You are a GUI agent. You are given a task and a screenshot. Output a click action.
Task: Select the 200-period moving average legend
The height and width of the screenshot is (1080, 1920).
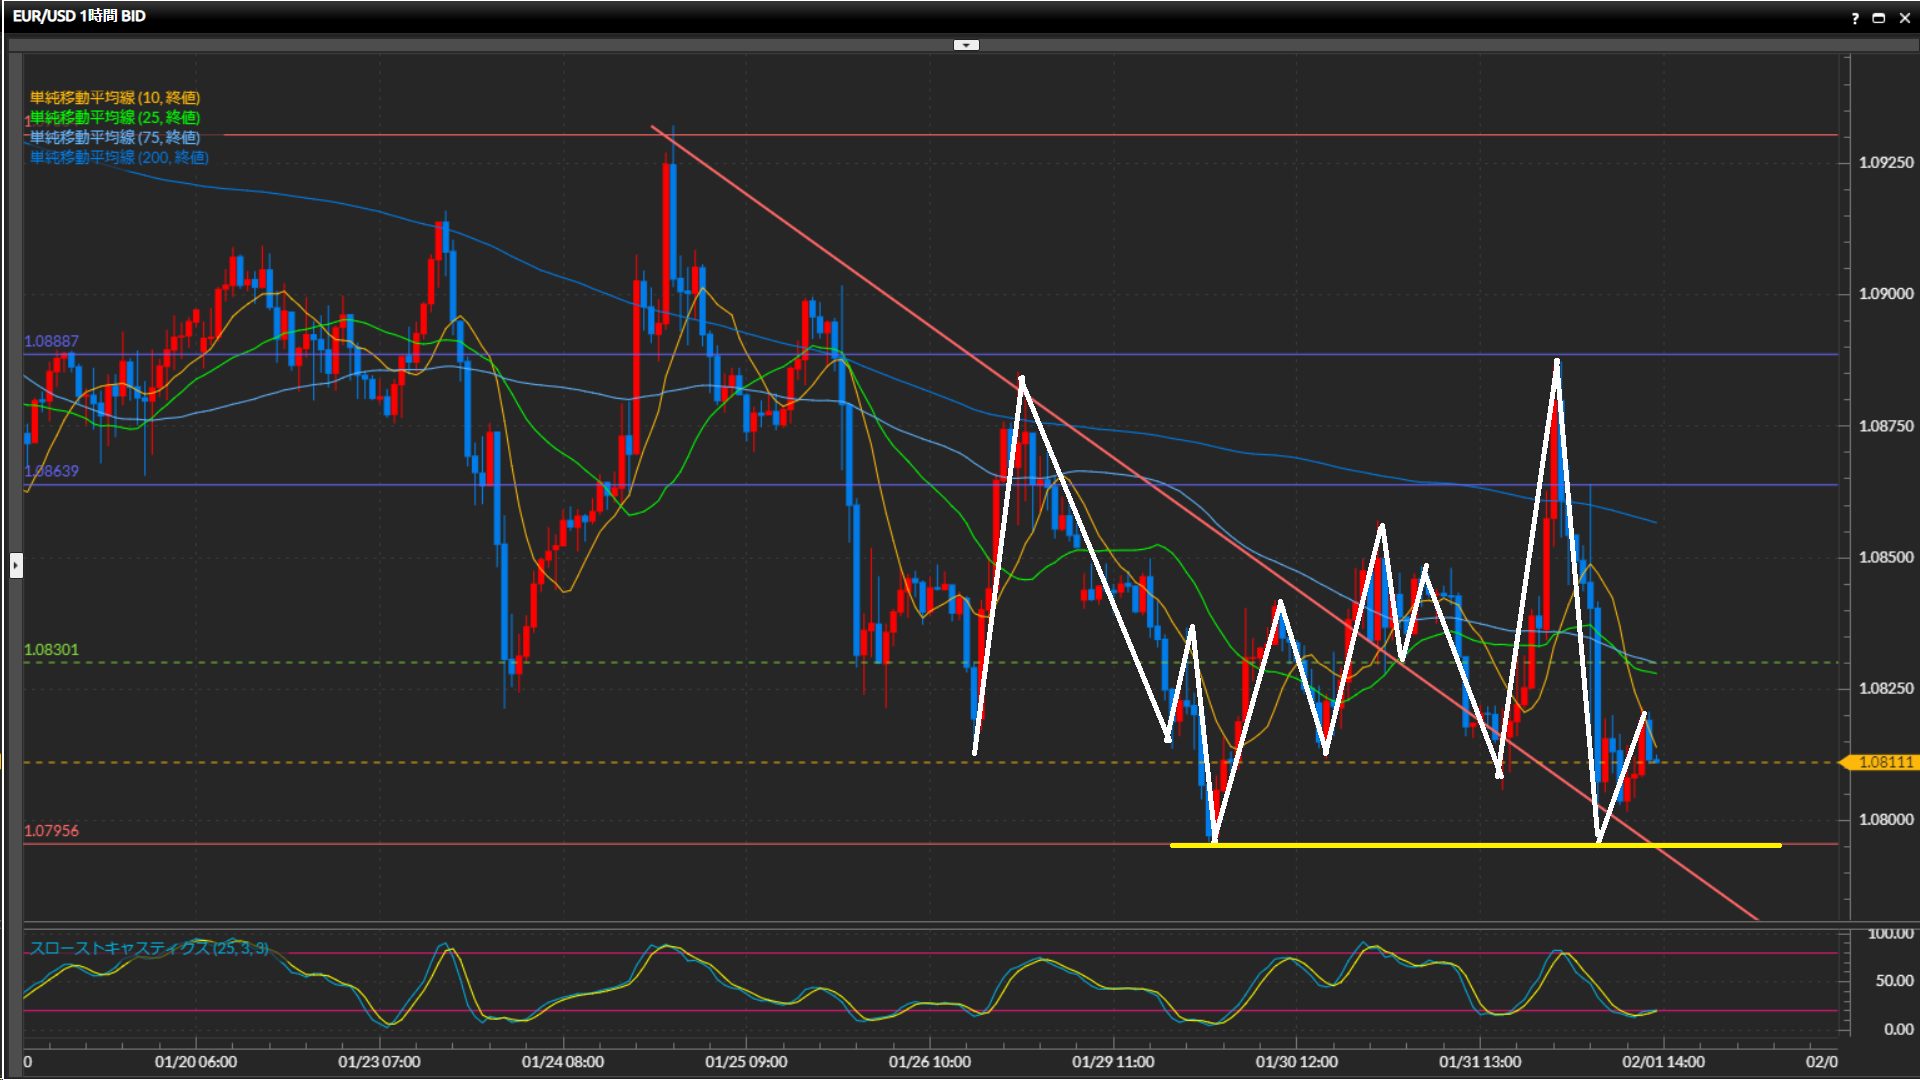(x=119, y=157)
